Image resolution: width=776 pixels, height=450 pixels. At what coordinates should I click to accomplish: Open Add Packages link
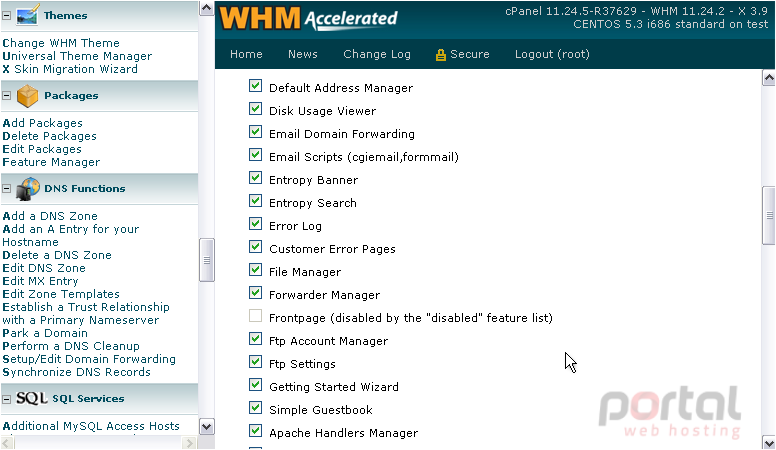click(43, 123)
